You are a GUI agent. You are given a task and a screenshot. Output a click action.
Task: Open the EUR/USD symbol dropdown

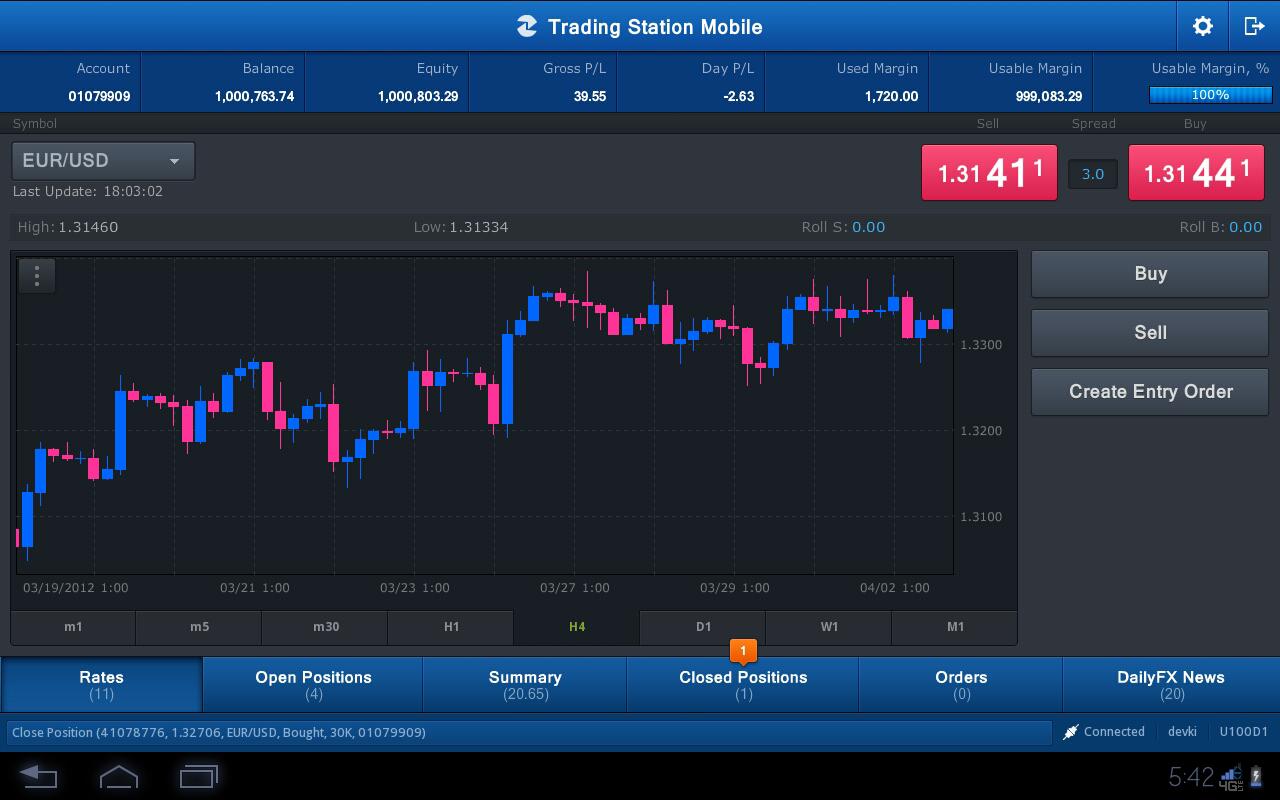[100, 160]
